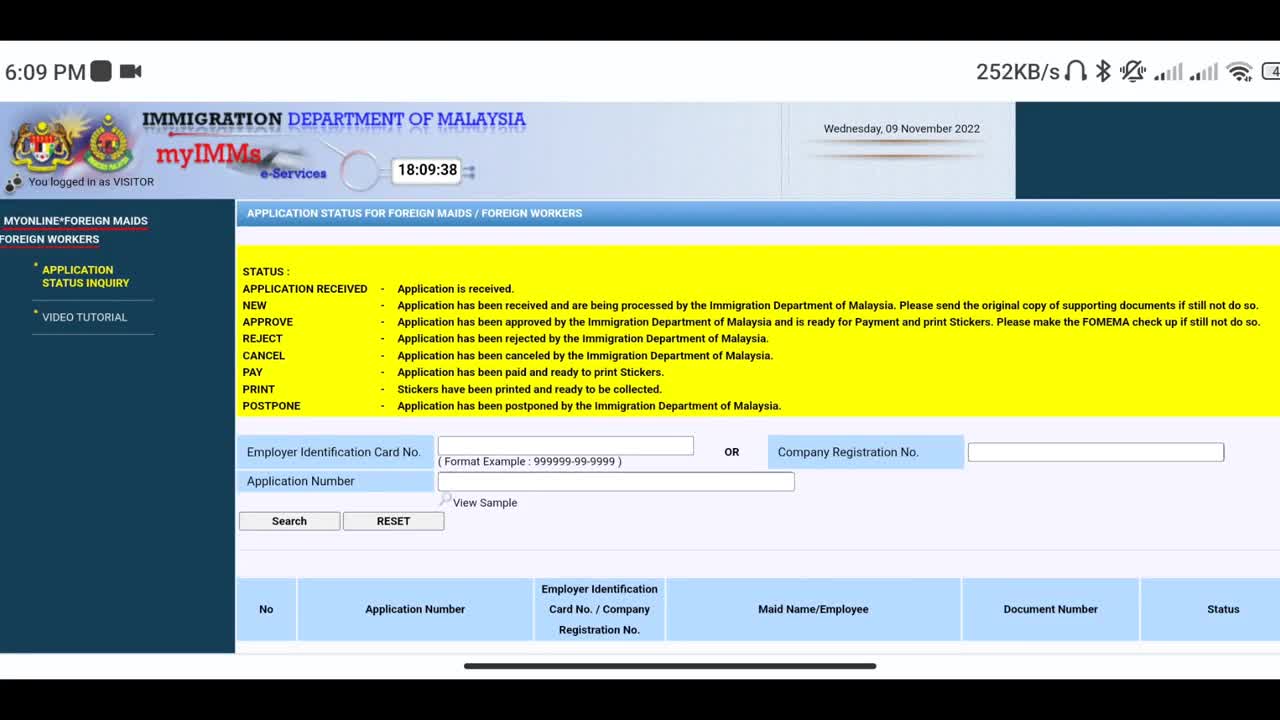Click the 18:09:38 clock display
Screen dimensions: 1280x720
point(427,170)
